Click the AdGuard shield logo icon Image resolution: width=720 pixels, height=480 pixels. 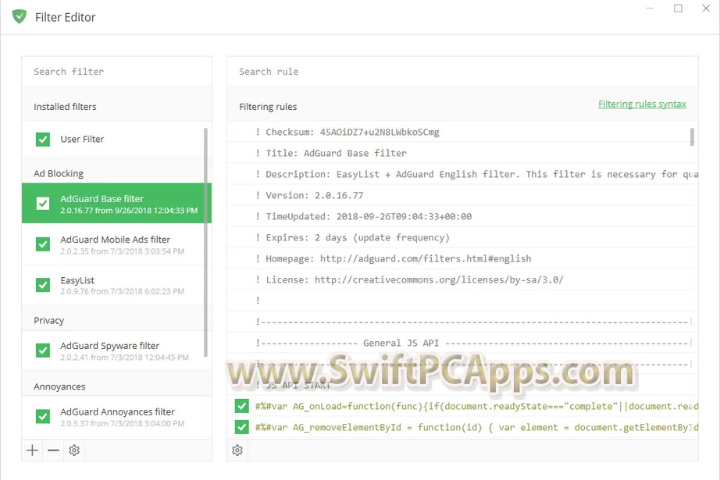pyautogui.click(x=19, y=17)
